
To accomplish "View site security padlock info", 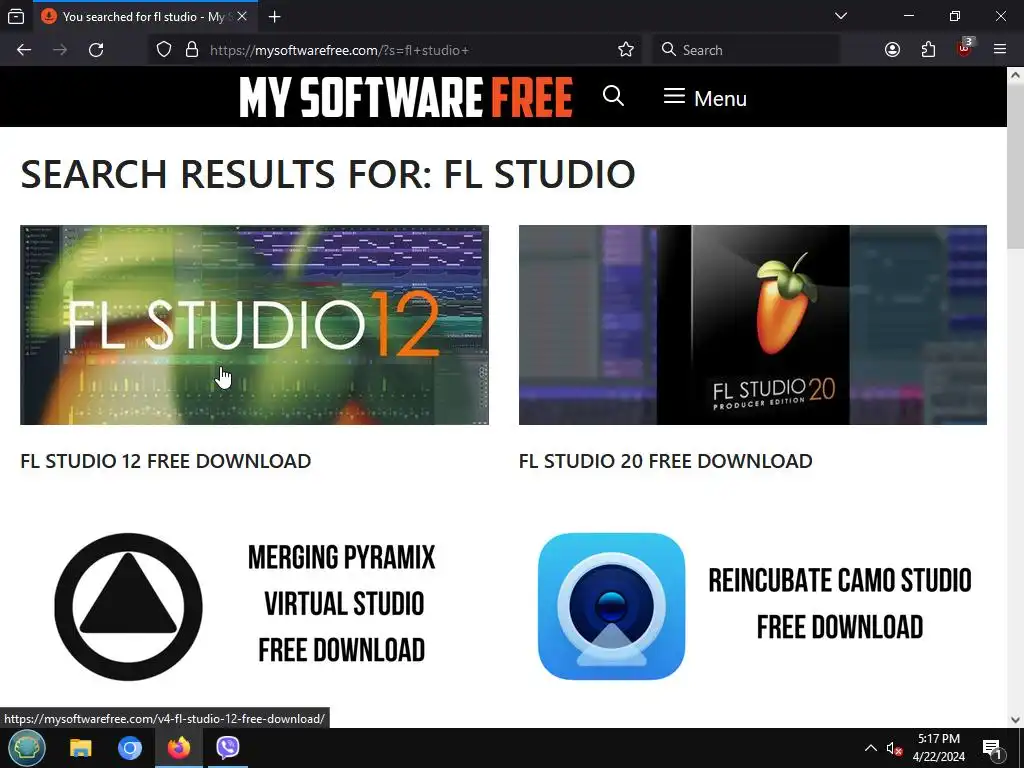I will [x=192, y=50].
